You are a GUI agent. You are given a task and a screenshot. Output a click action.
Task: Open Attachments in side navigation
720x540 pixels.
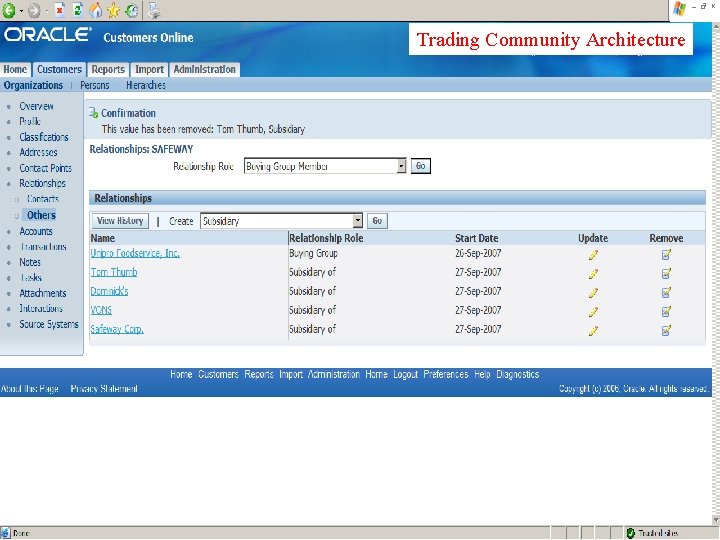coord(43,293)
